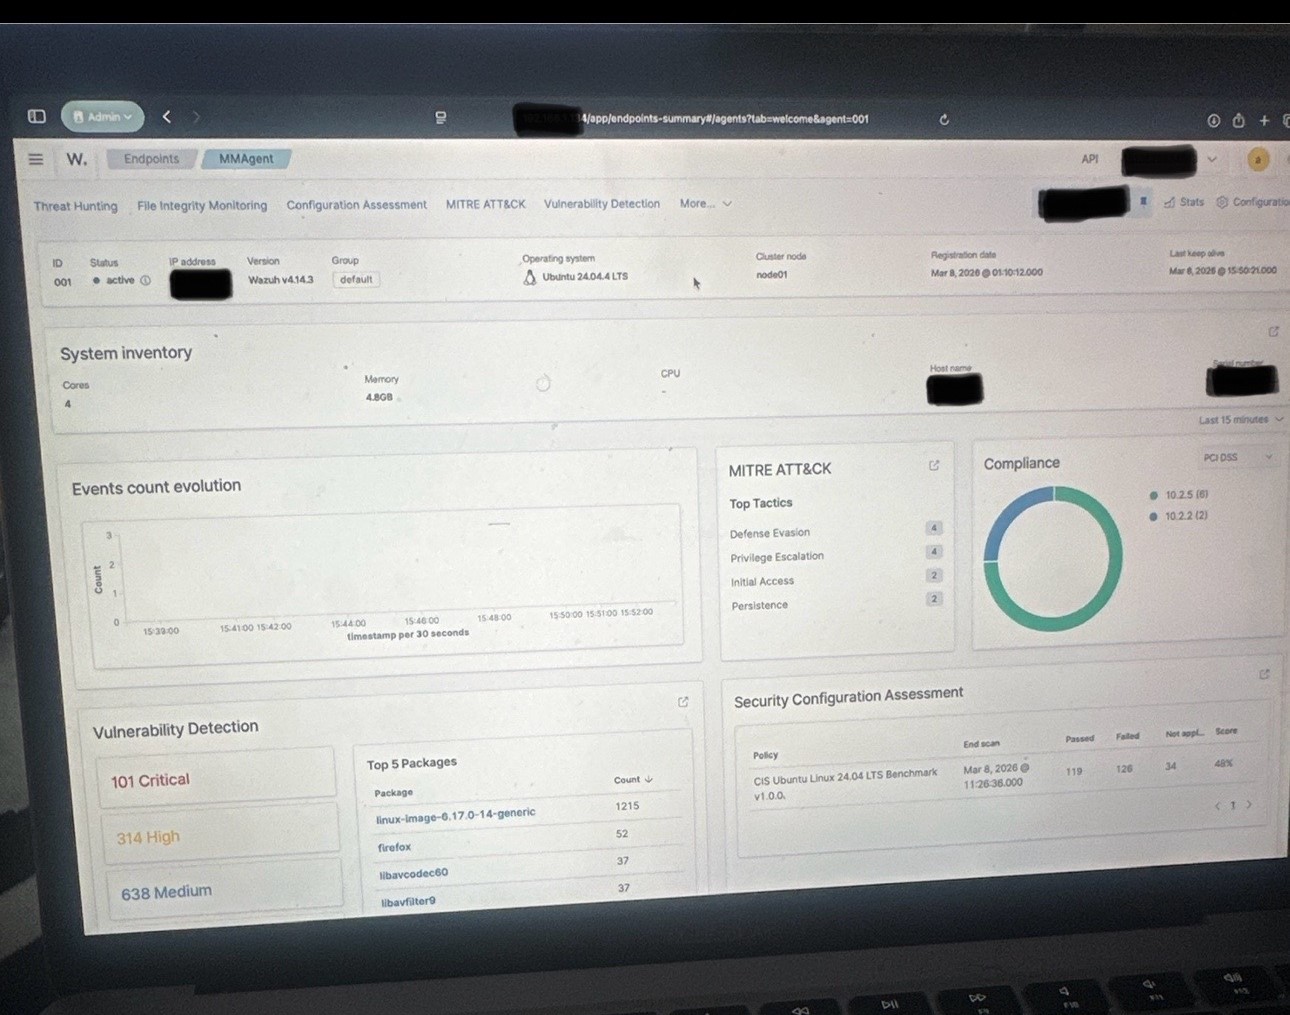This screenshot has height=1015, width=1290.
Task: Open Security Configuration Assessment external-link icon
Action: click(x=1263, y=674)
